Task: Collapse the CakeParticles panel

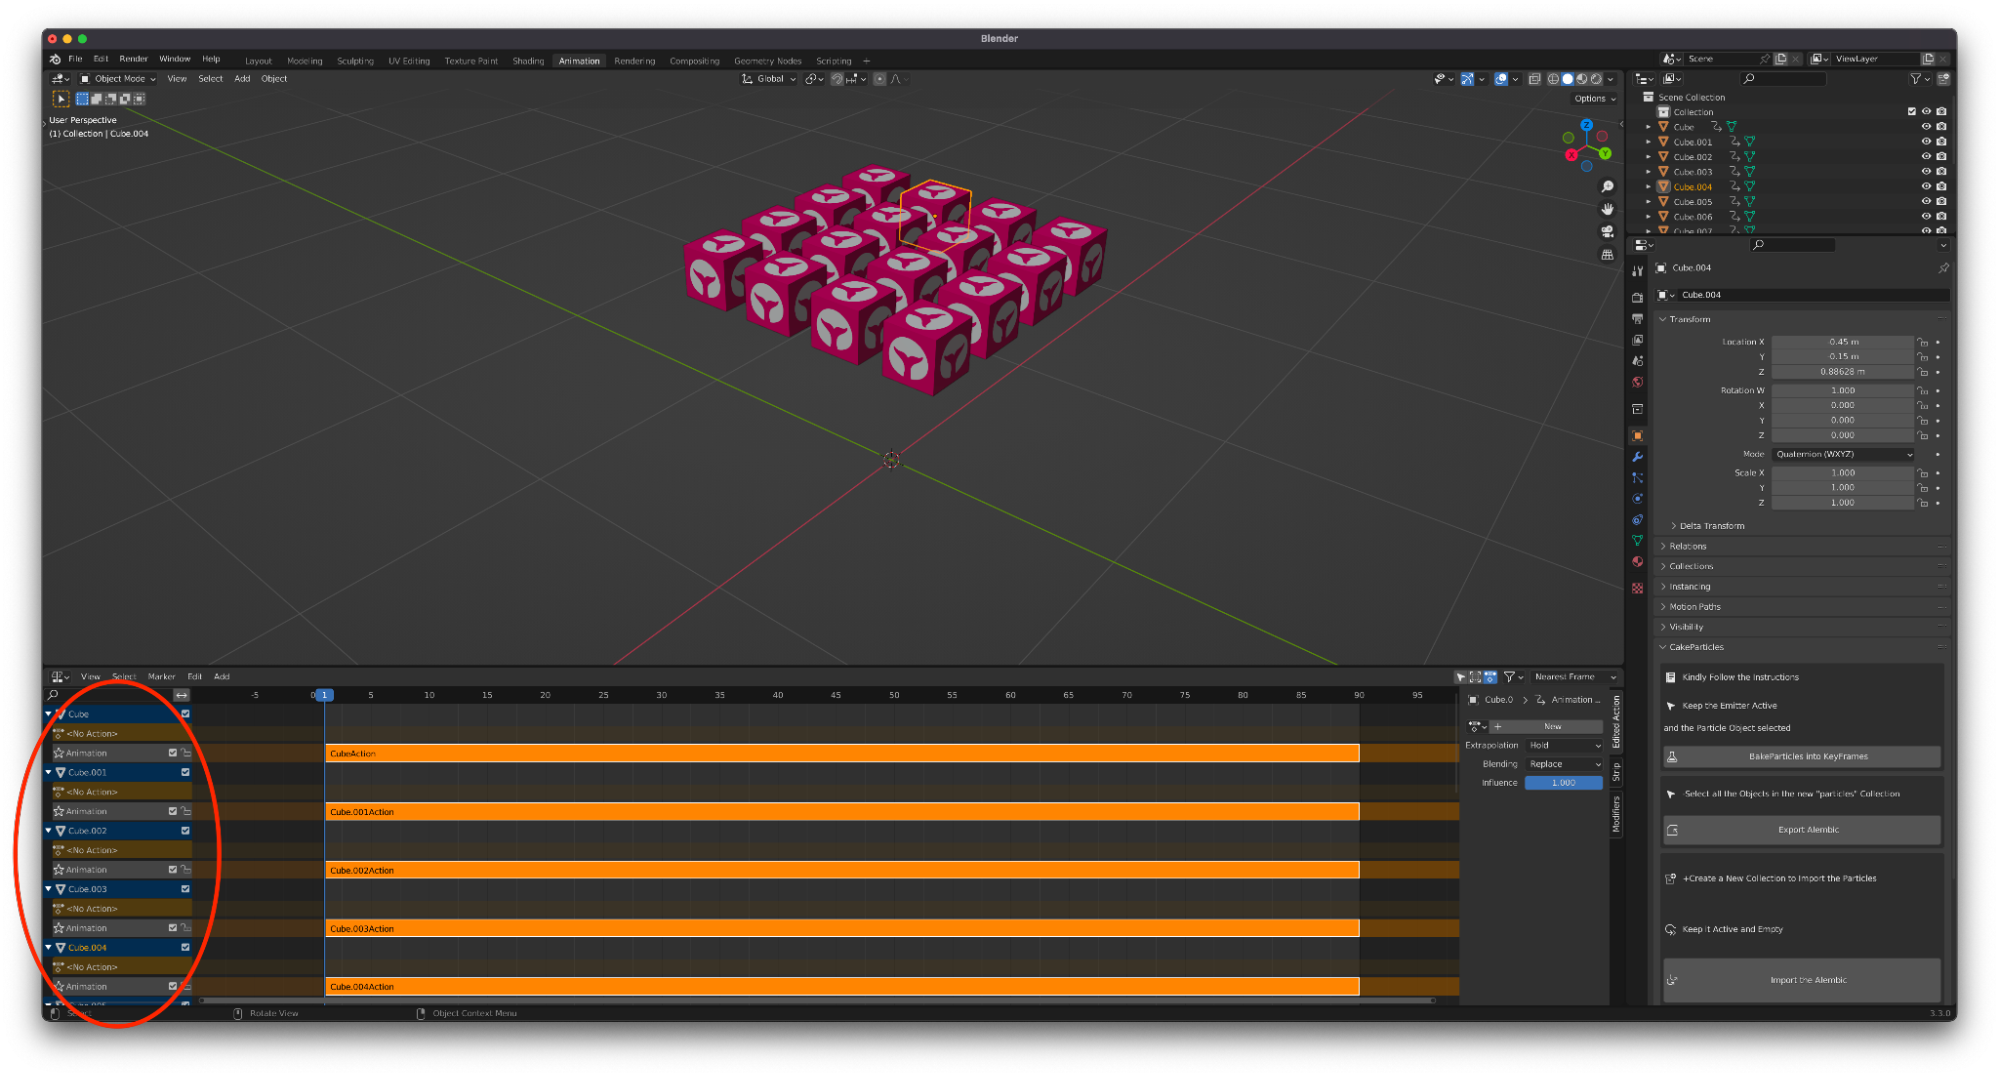Action: [1696, 647]
